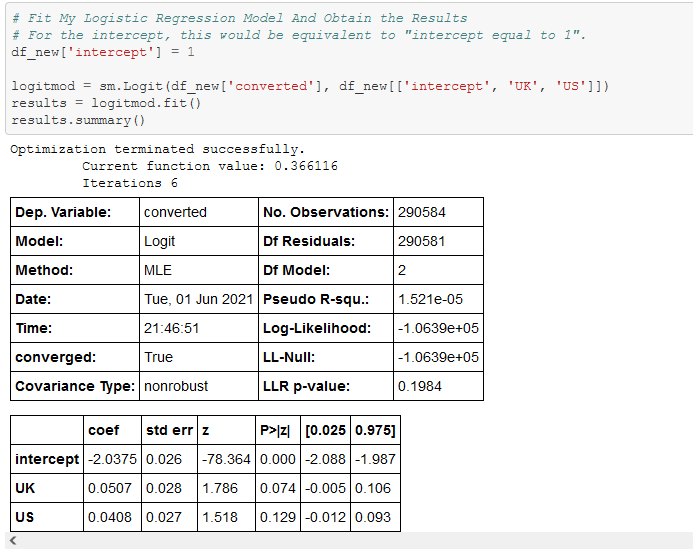Click the 'Df Model:' label cell
Viewport: 693px width, 552px height.
tap(326, 270)
